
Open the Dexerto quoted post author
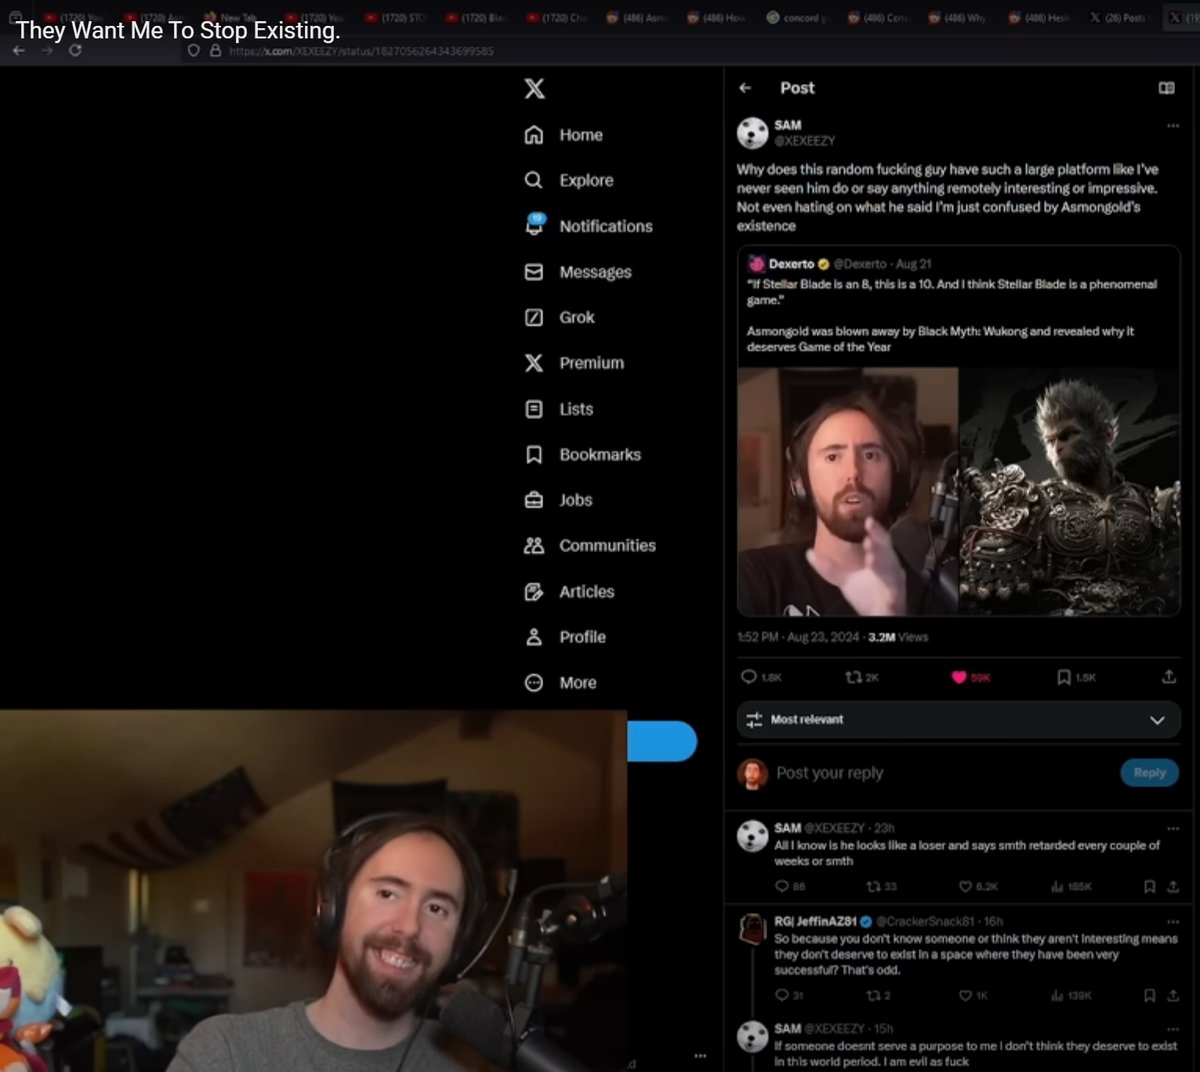[x=792, y=264]
